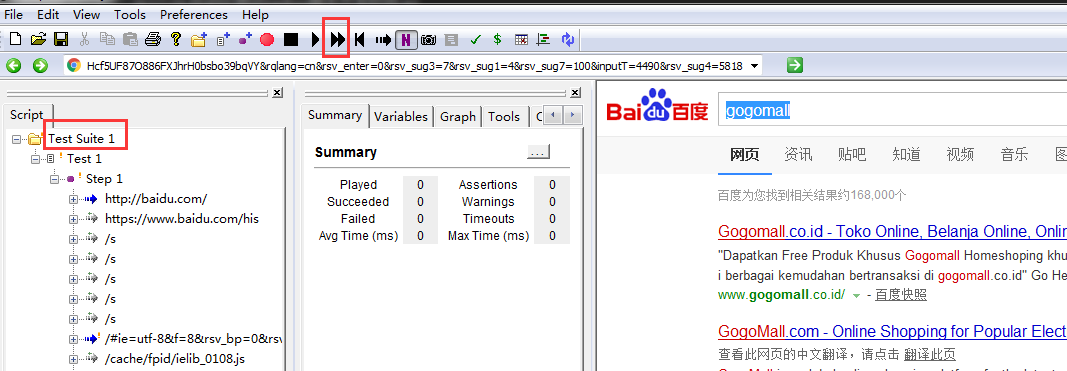
Task: Go forward with the green right arrow
Action: pos(40,65)
